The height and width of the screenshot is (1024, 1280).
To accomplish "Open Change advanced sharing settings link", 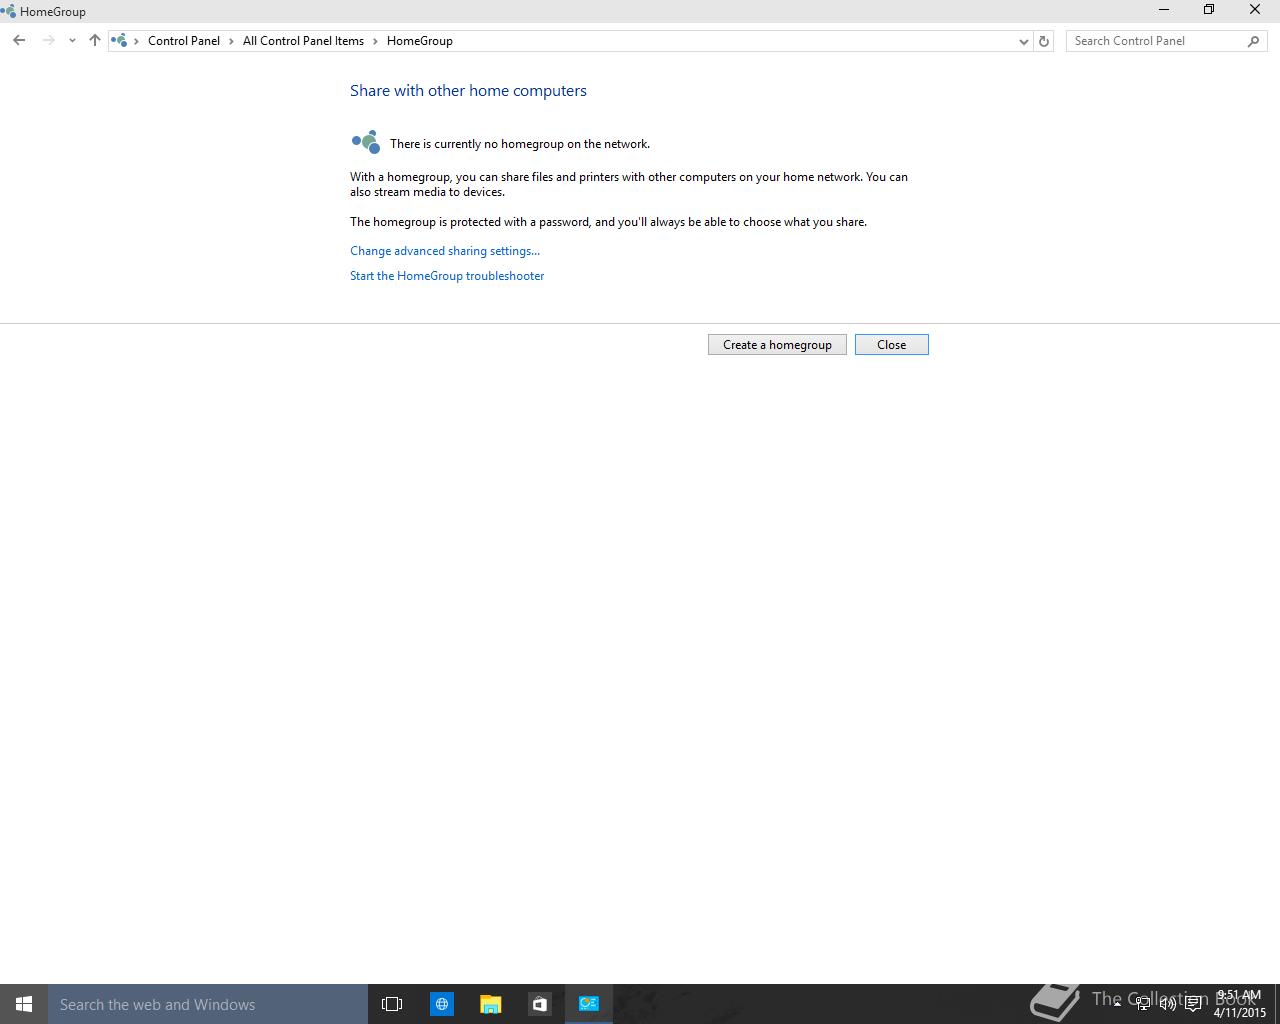I will (x=445, y=251).
